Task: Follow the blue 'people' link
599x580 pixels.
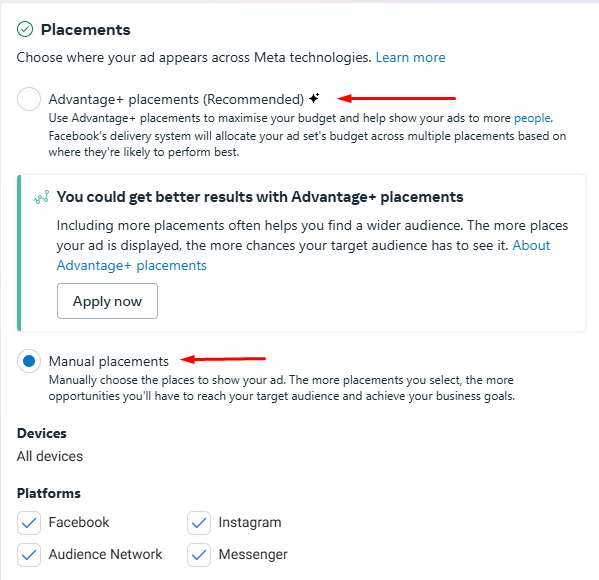Action: click(x=532, y=118)
